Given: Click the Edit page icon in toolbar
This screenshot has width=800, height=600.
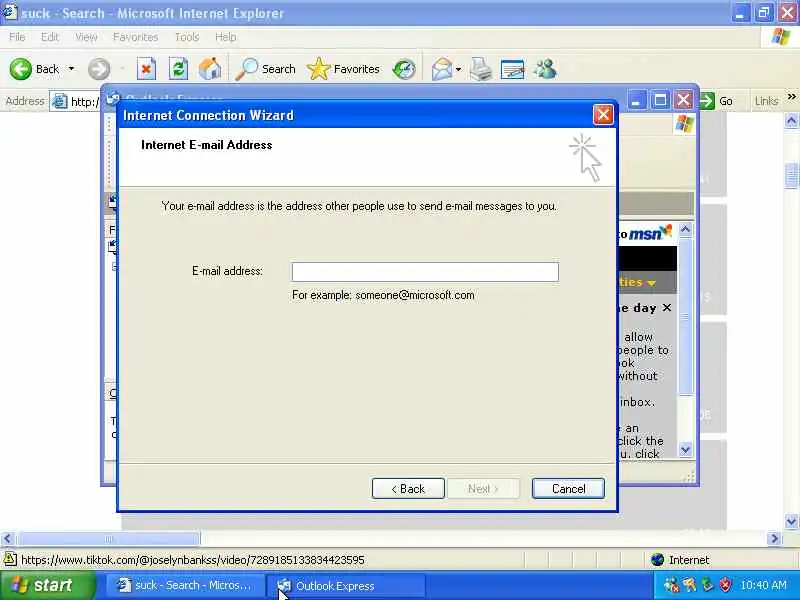Looking at the screenshot, I should (513, 69).
